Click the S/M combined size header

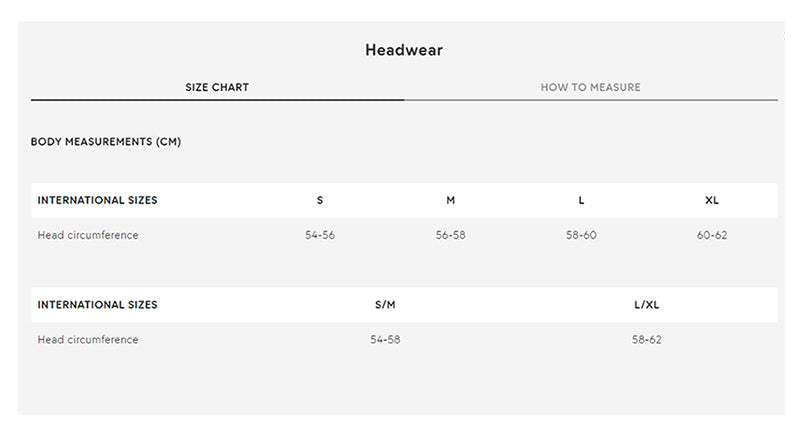point(385,305)
